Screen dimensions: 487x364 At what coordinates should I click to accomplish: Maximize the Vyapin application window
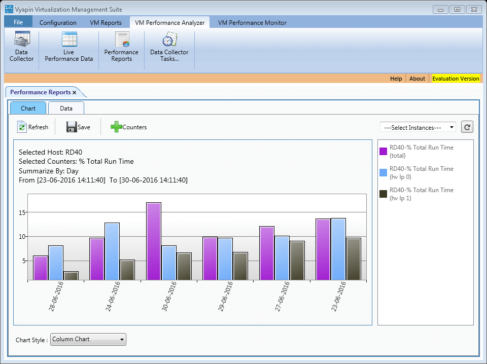click(457, 10)
